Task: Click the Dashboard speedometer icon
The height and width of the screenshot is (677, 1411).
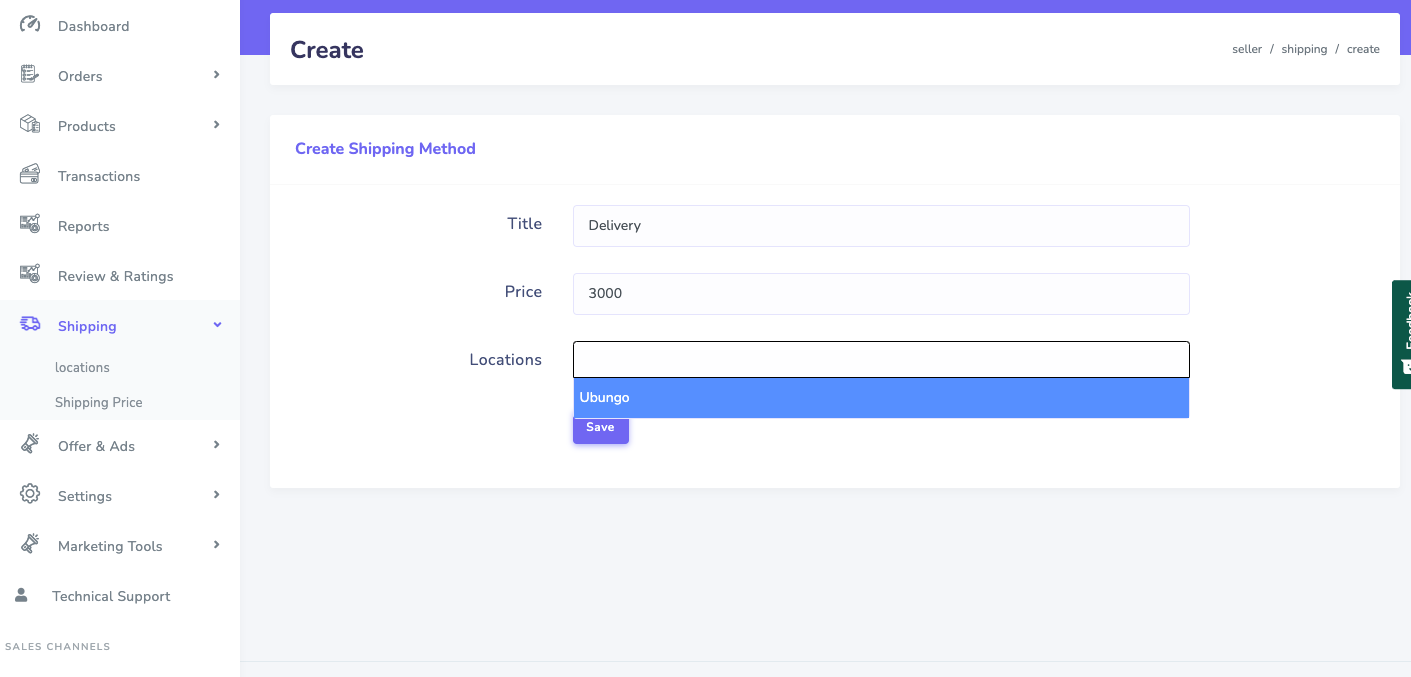Action: click(30, 25)
